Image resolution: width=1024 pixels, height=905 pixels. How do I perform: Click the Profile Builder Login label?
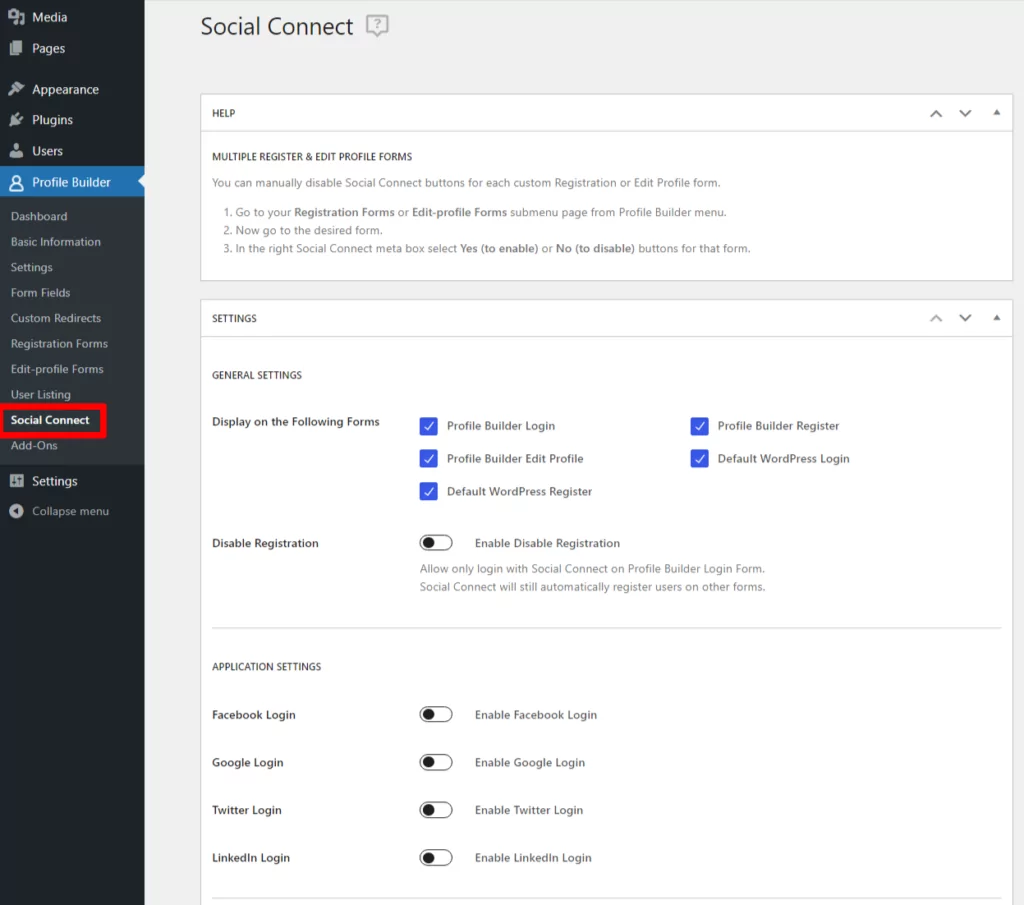pyautogui.click(x=501, y=426)
